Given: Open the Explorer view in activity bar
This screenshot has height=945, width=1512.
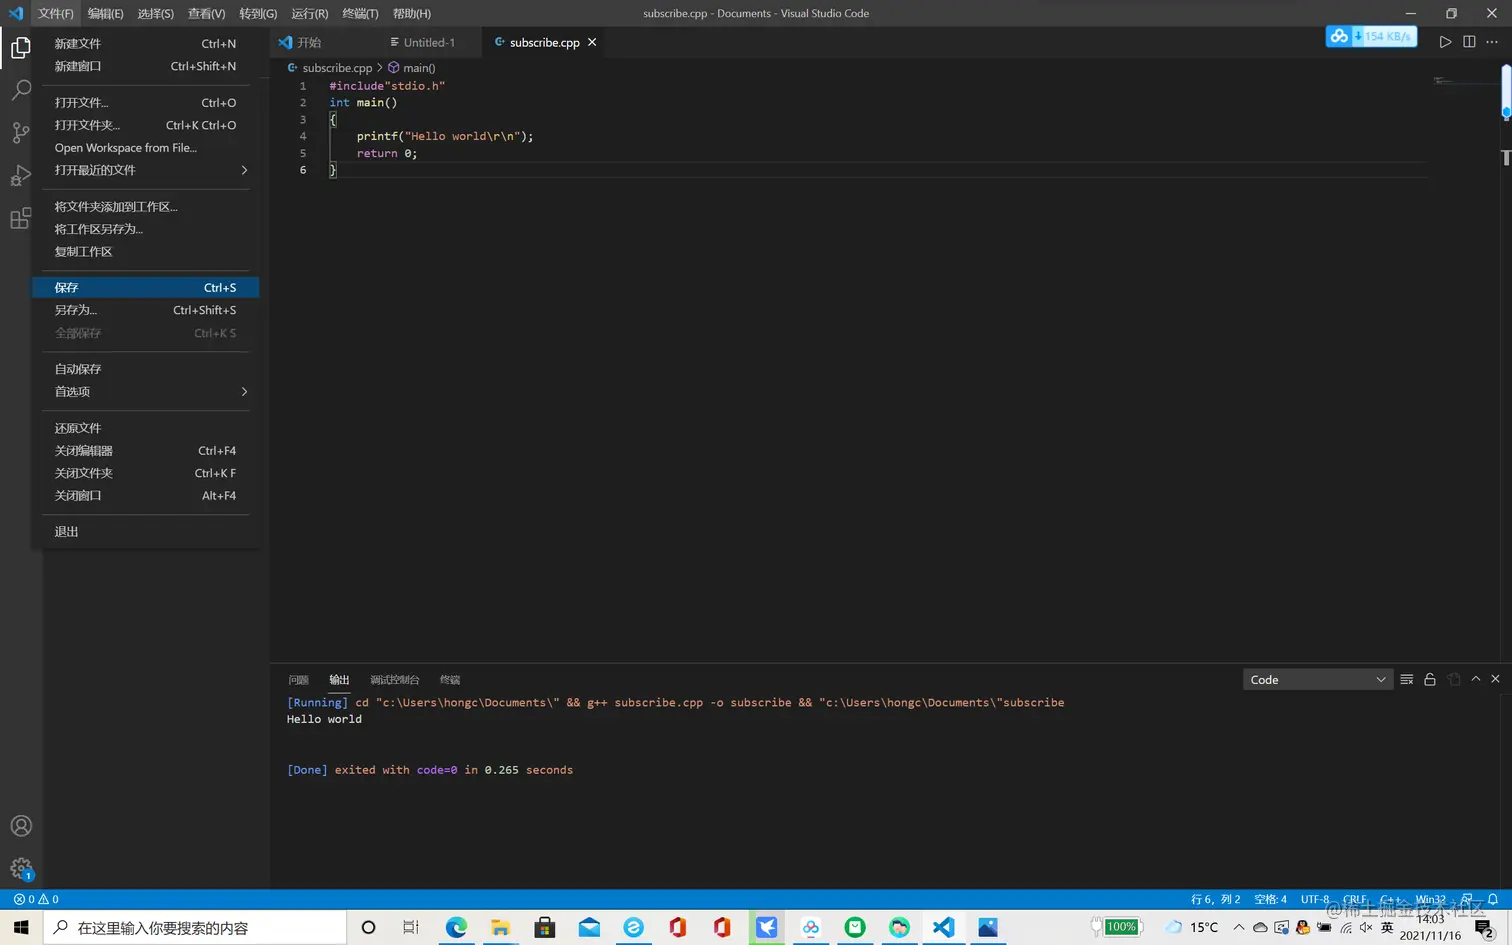Looking at the screenshot, I should click(20, 47).
